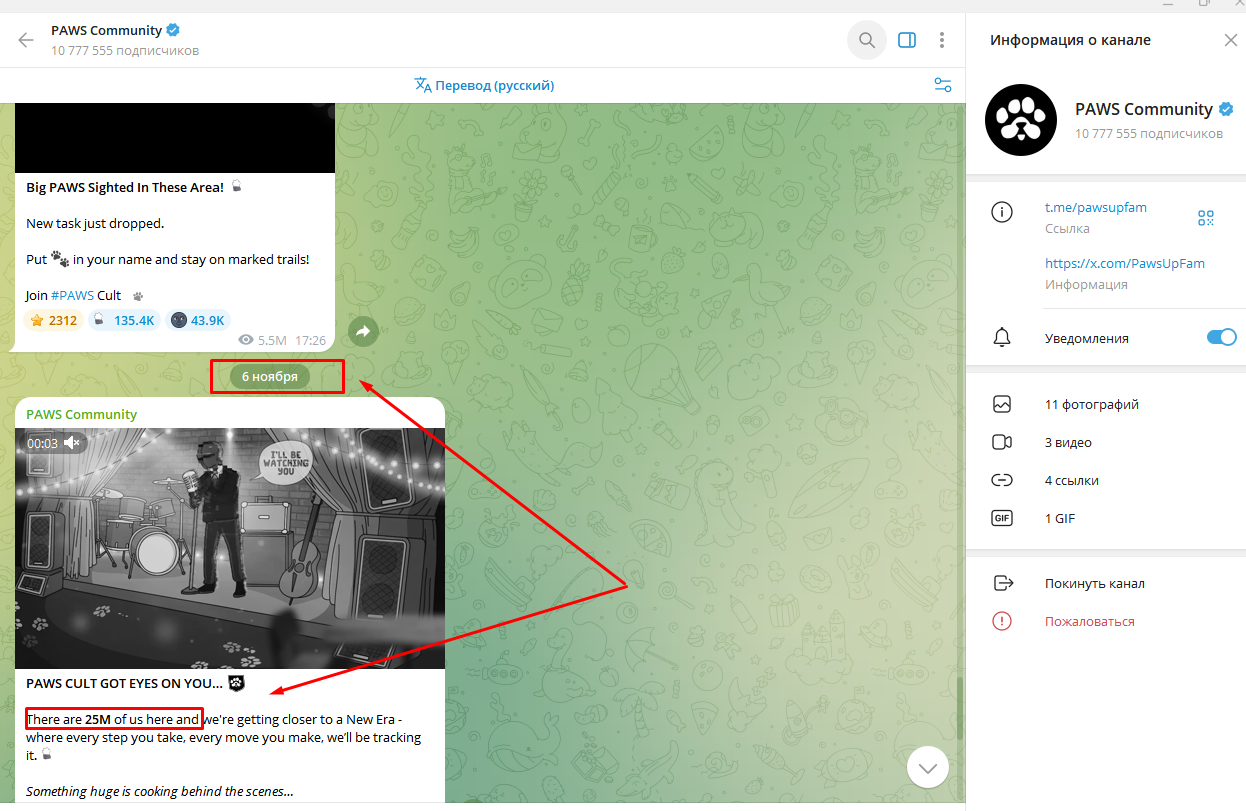Image resolution: width=1246 pixels, height=811 pixels.
Task: Click the black image above Big PAWS post
Action: tap(175, 137)
